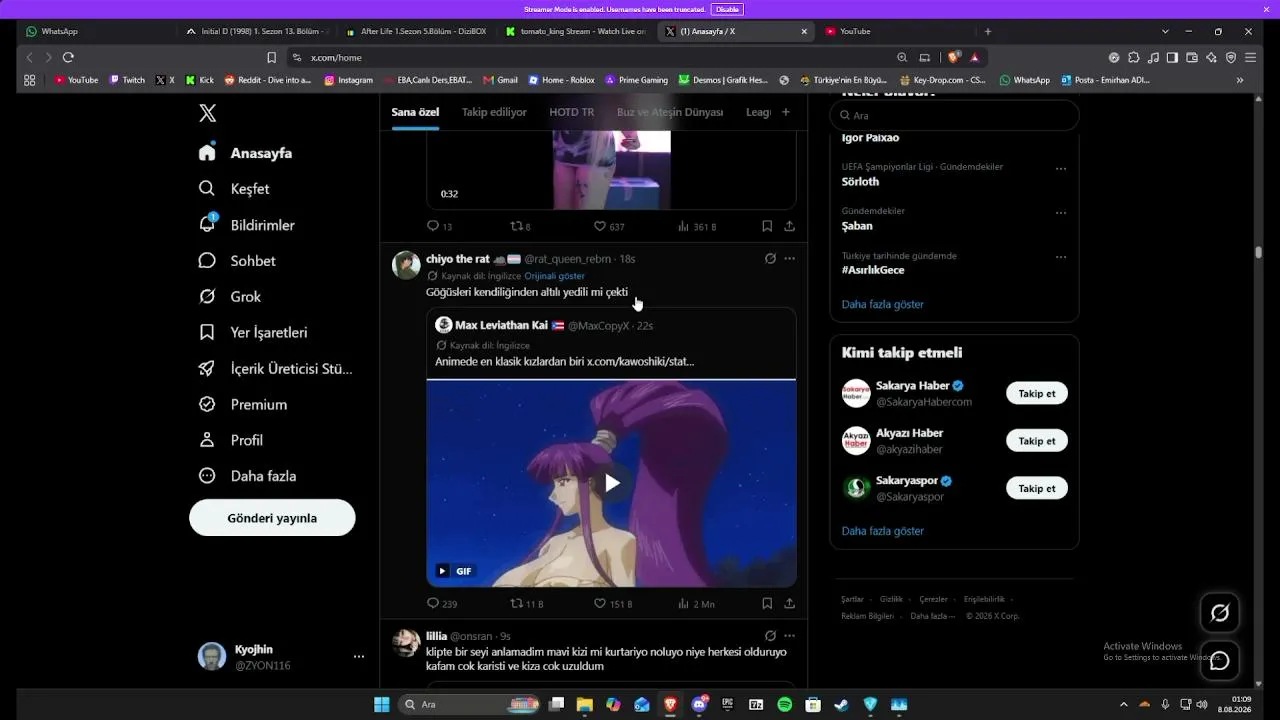Share chiyo the rat's post

tap(789, 604)
